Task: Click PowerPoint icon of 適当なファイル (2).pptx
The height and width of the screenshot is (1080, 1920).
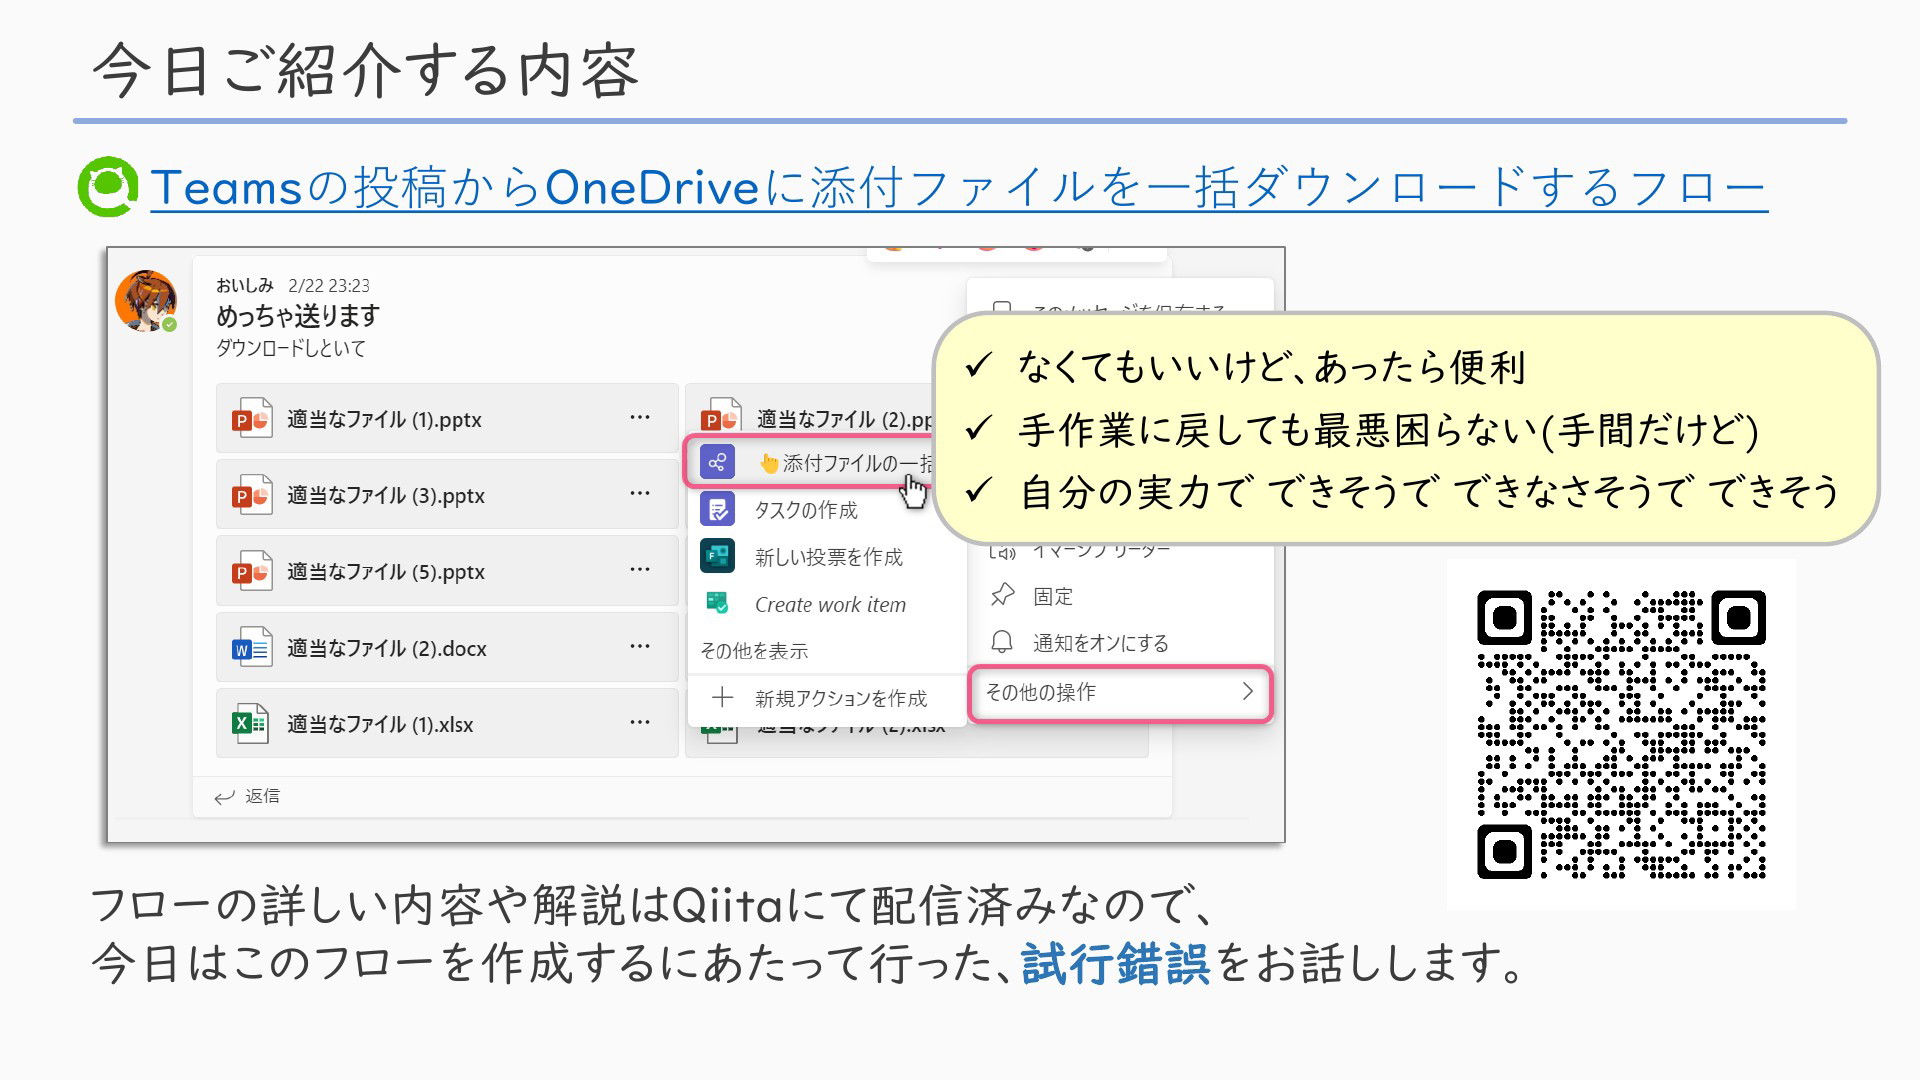Action: pyautogui.click(x=720, y=417)
